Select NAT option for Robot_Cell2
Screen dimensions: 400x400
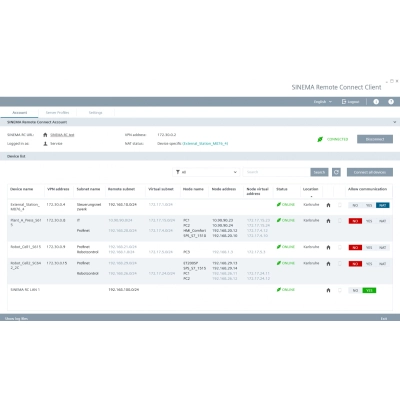(x=383, y=264)
